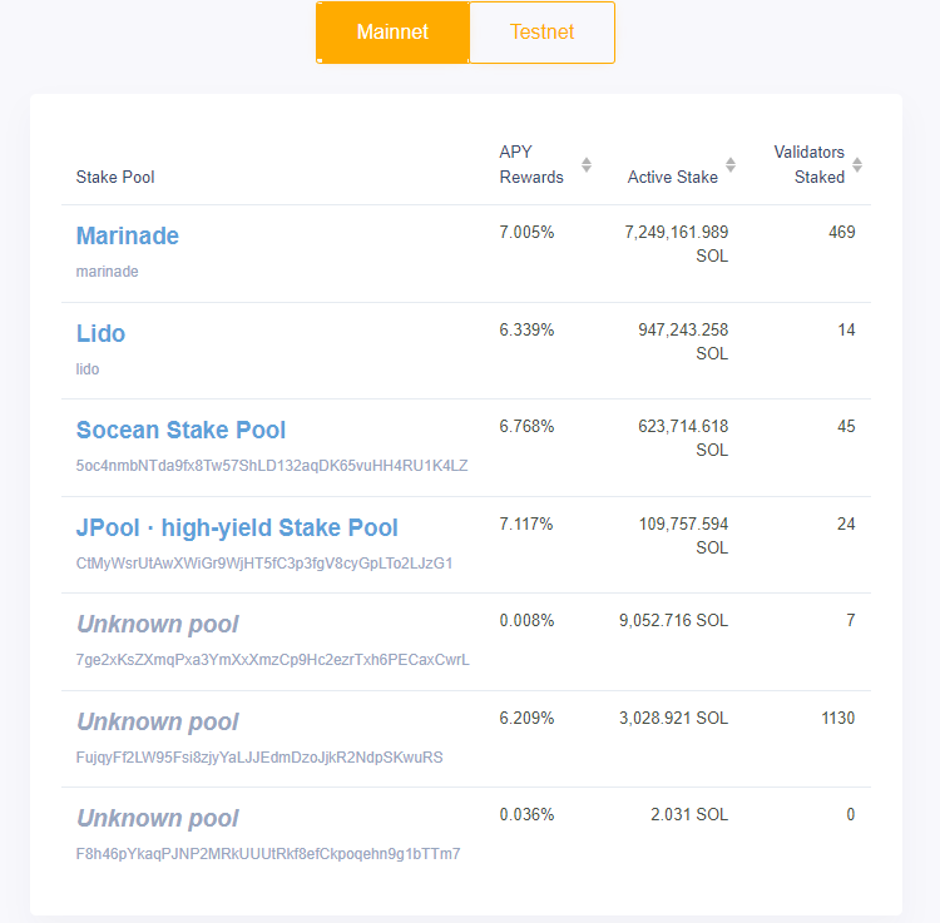This screenshot has height=924, width=941.
Task: Open the Lido stake pool
Action: click(100, 334)
